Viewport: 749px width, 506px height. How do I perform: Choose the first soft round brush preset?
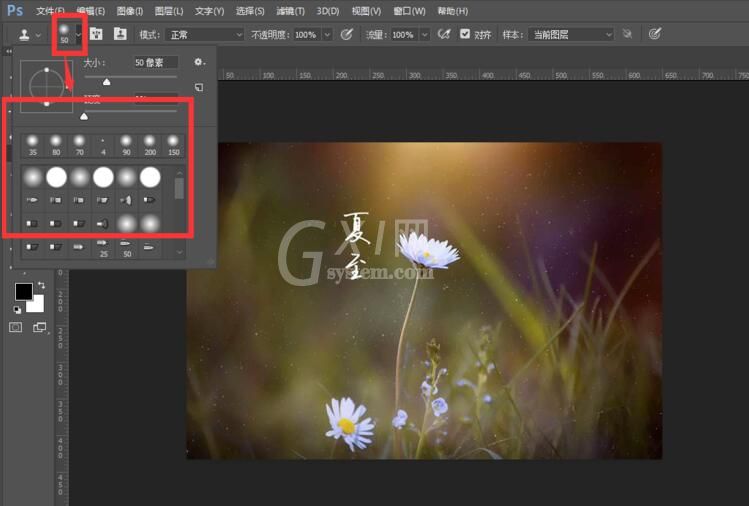pos(32,177)
